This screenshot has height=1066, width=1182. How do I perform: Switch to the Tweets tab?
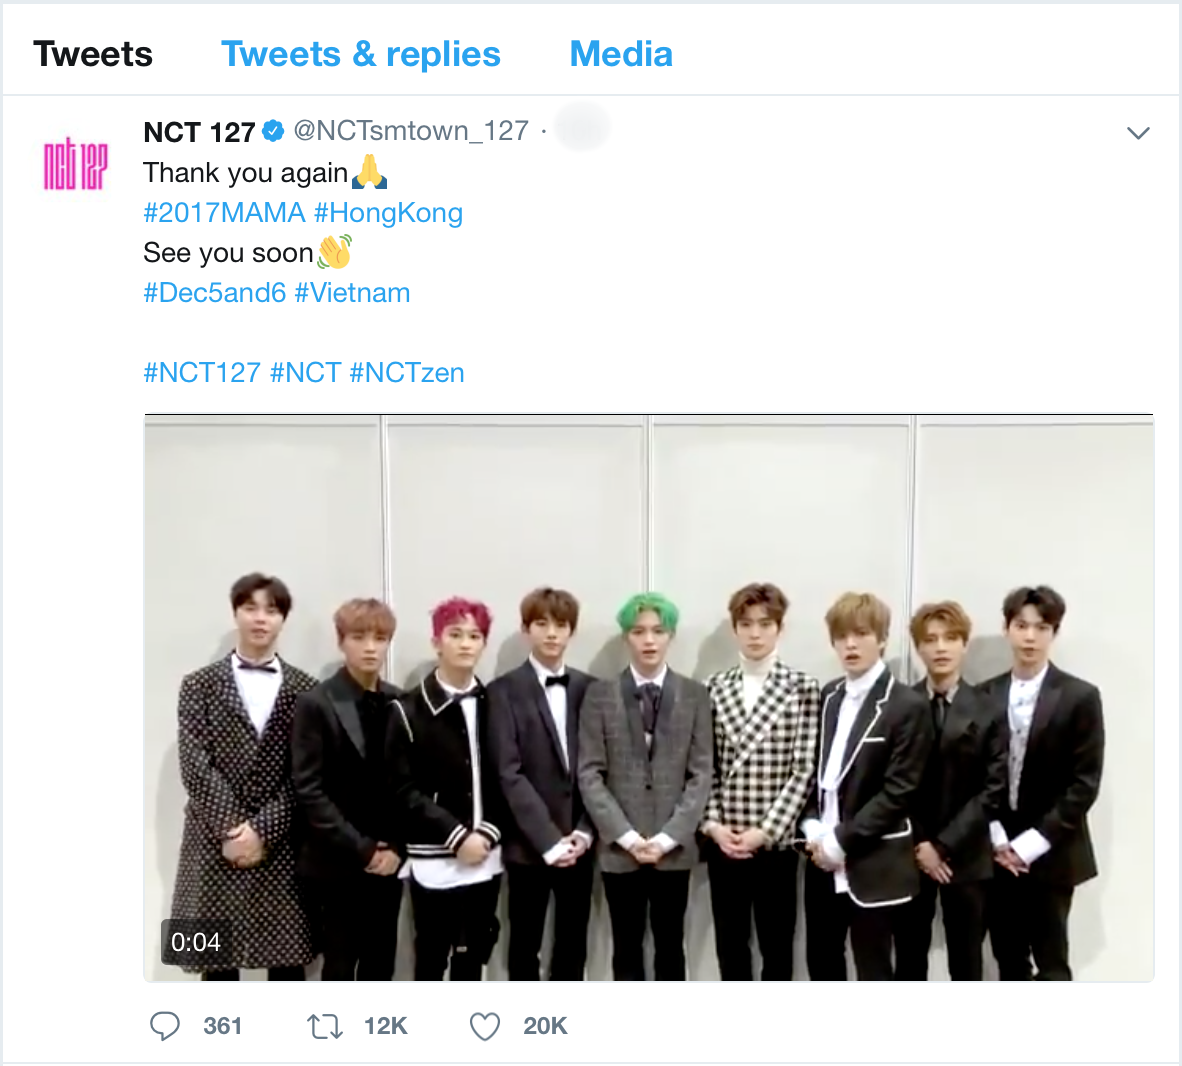pos(93,54)
